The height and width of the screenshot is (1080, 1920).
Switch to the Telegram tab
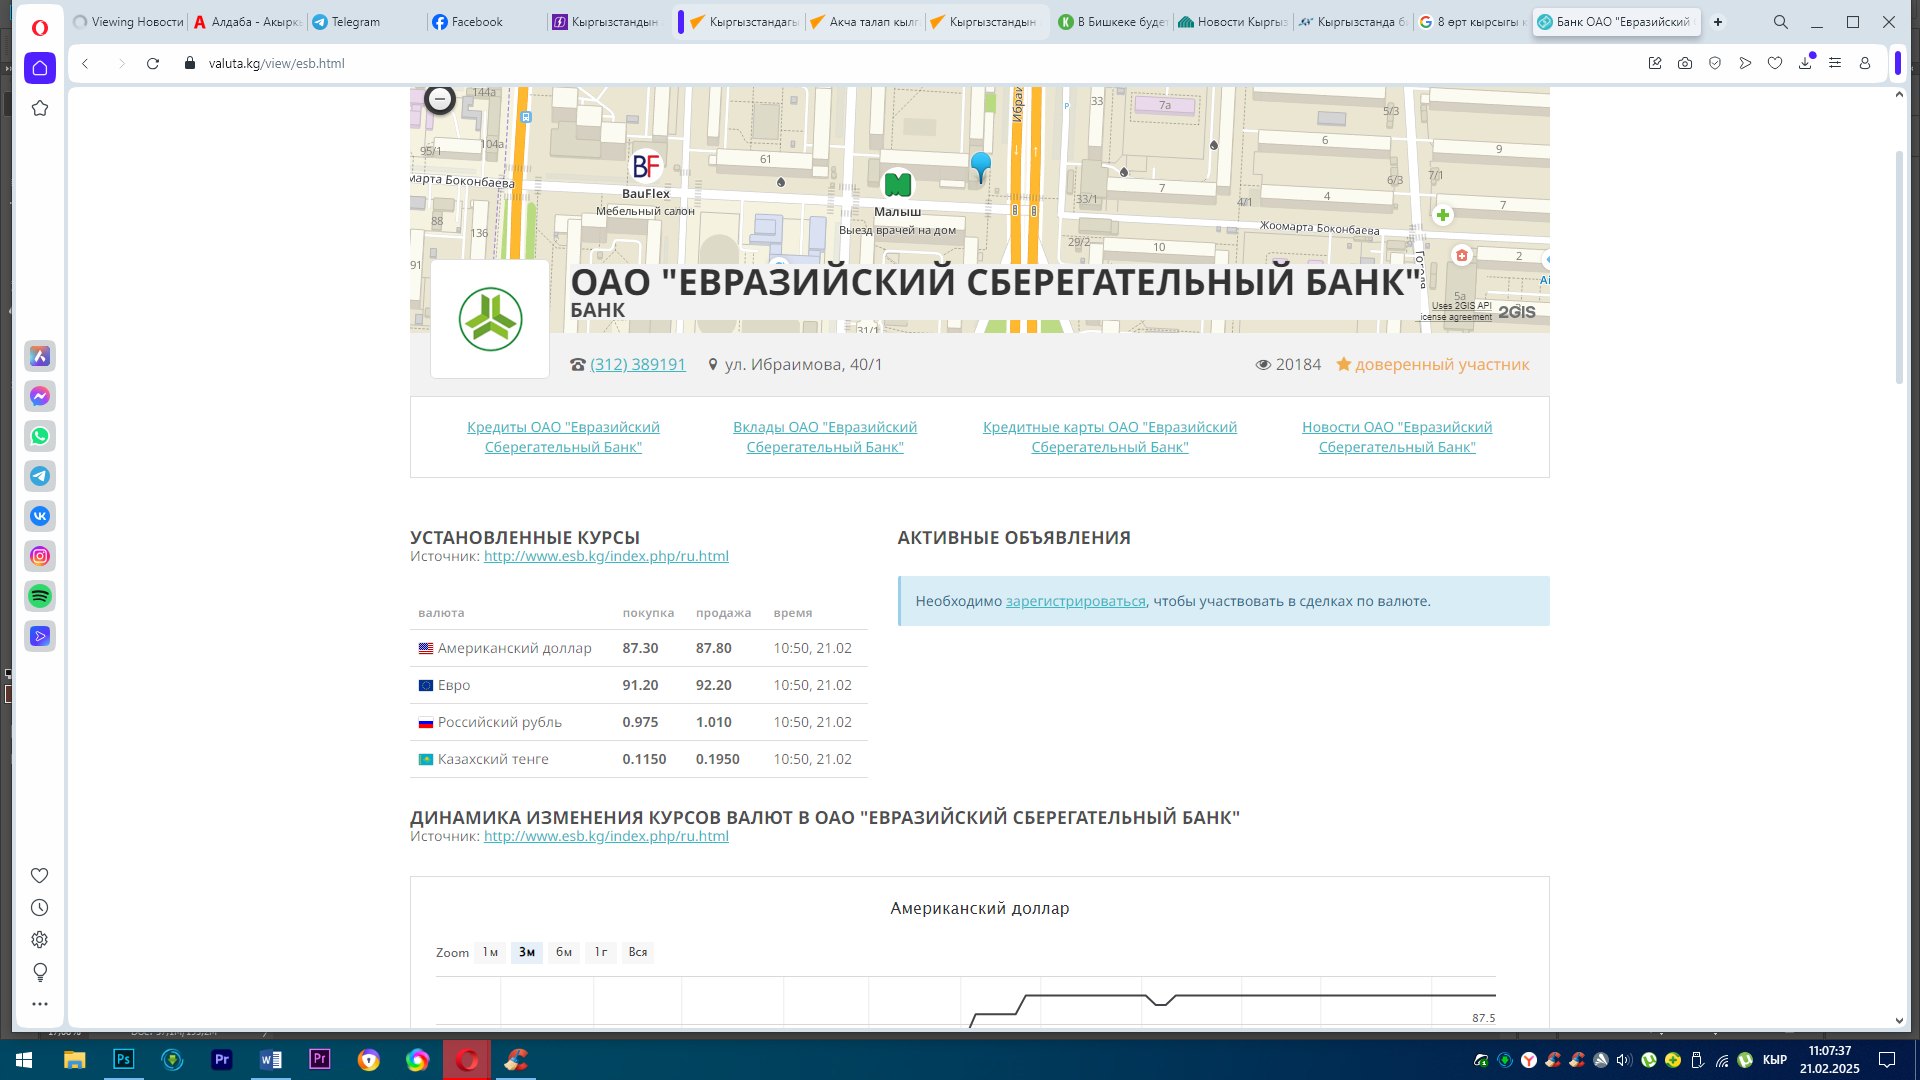pos(355,22)
